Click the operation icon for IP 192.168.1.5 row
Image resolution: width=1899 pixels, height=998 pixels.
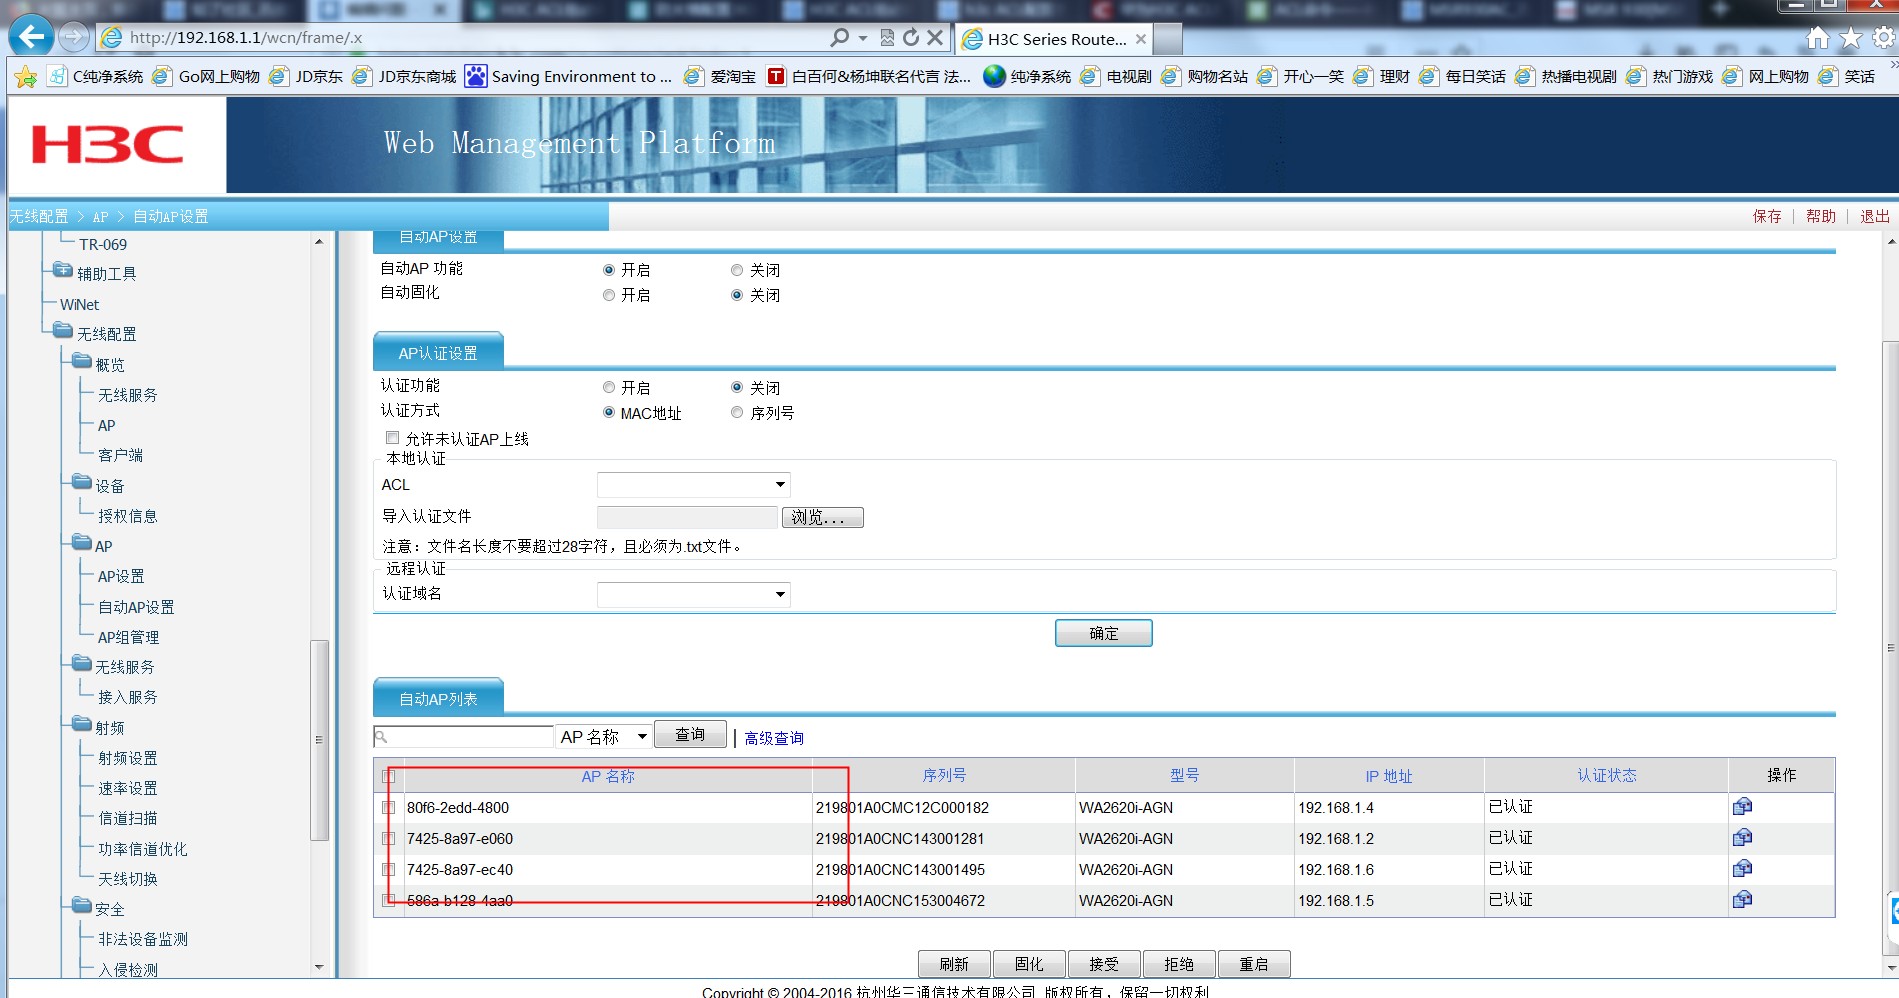click(1742, 899)
